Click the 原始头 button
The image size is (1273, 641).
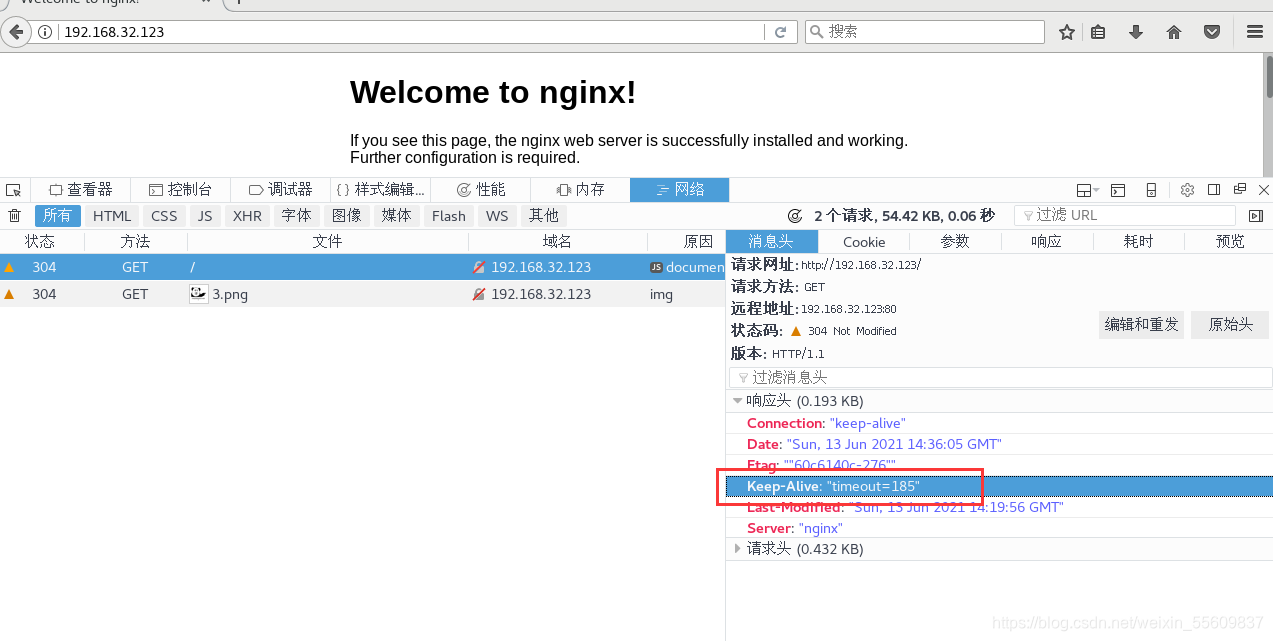tap(1230, 324)
